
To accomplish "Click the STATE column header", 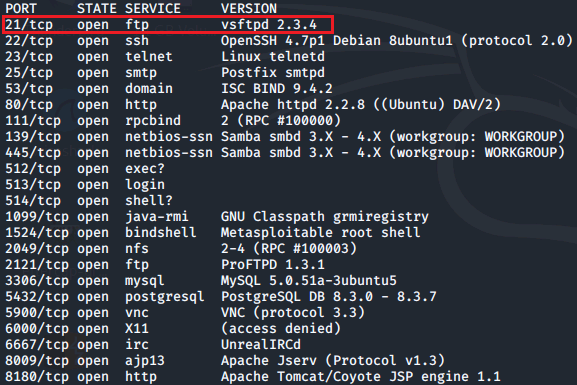I will (97, 8).
